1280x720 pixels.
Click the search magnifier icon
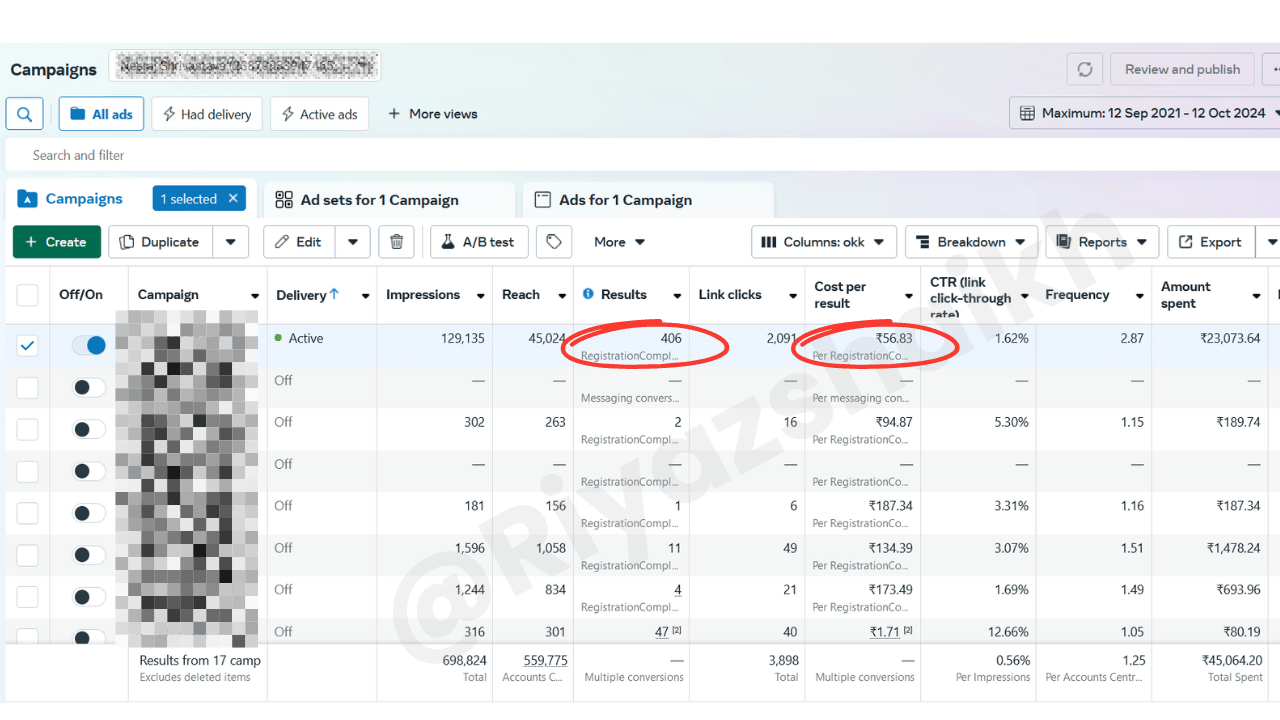[x=25, y=114]
